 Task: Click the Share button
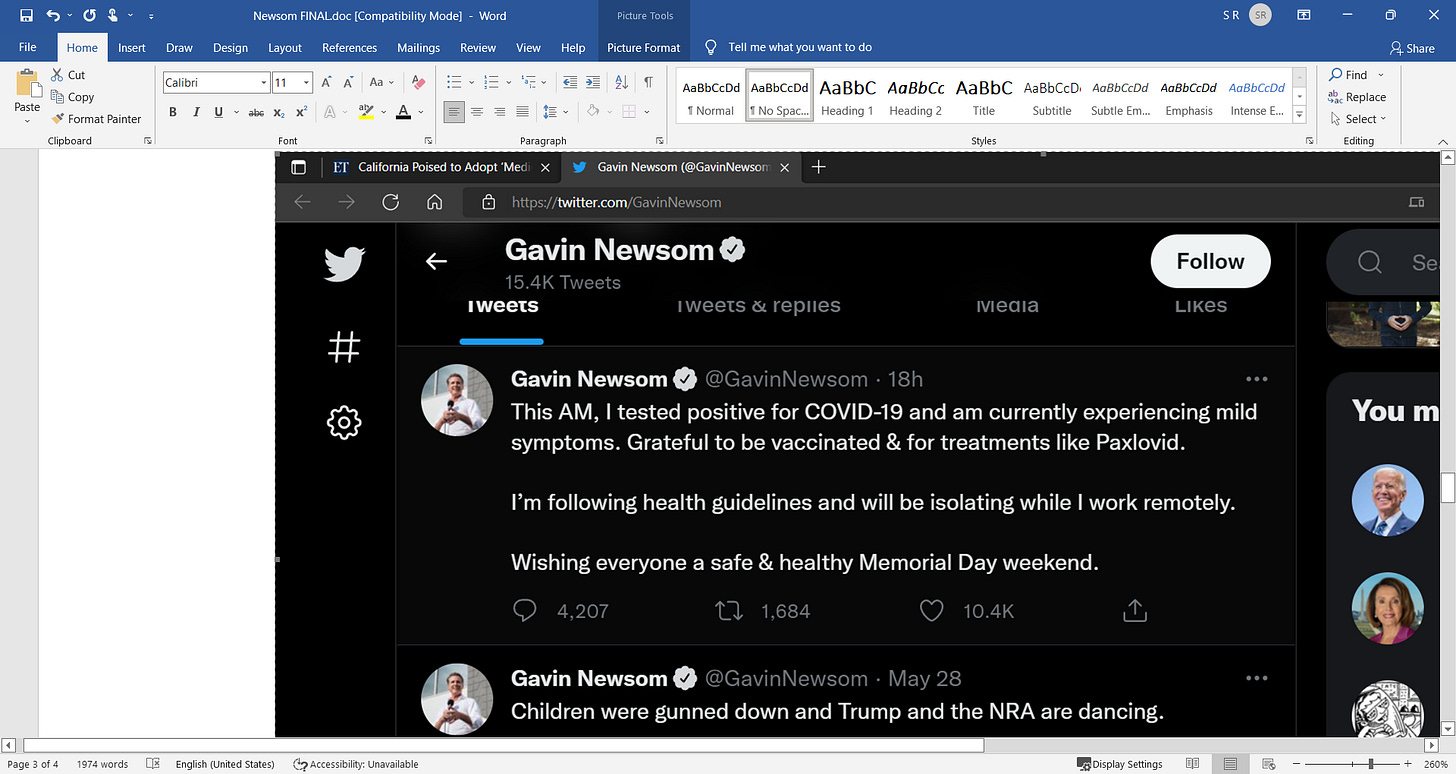(1413, 47)
